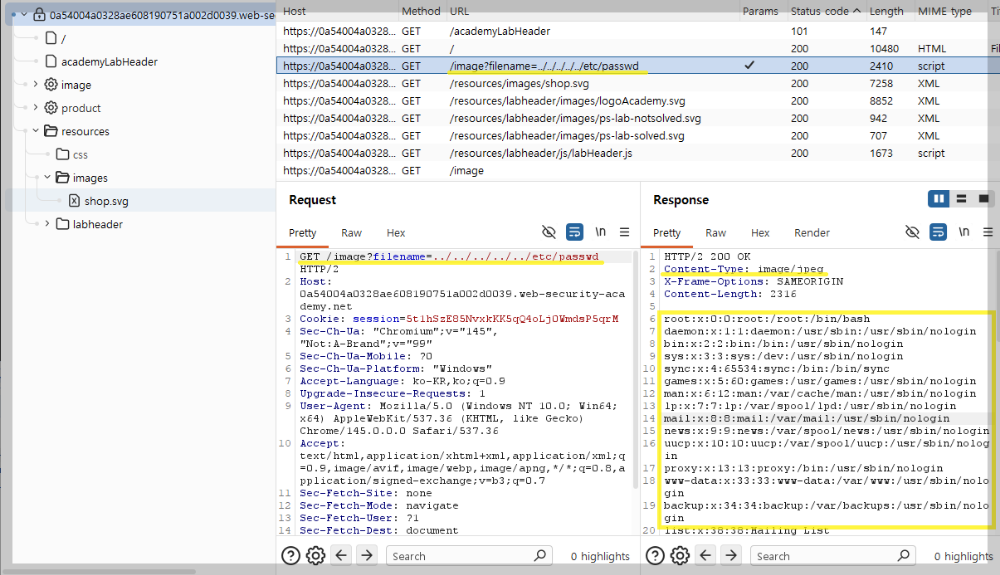
Task: Open Response panel options menu
Action: pyautogui.click(x=988, y=232)
